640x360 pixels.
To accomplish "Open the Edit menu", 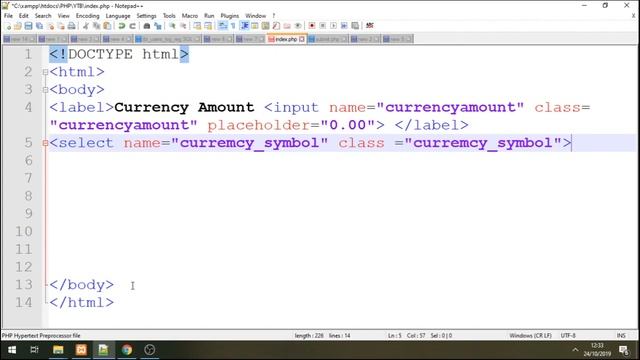I will pos(24,16).
